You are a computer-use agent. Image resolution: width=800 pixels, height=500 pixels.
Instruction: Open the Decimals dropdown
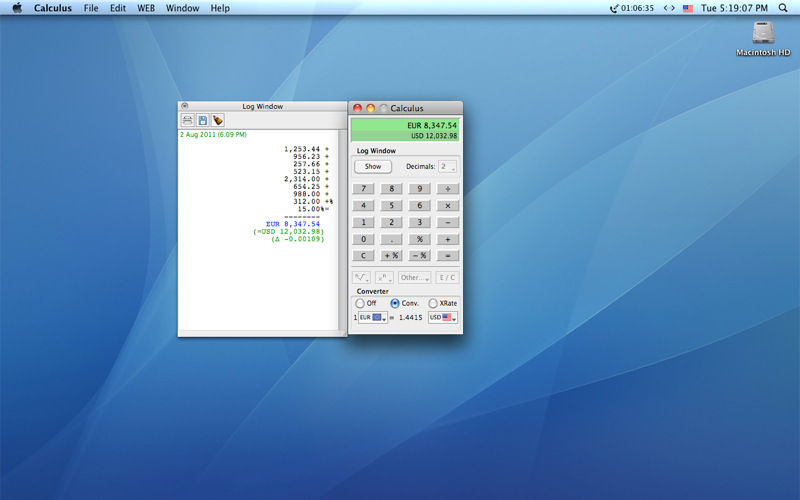click(447, 166)
